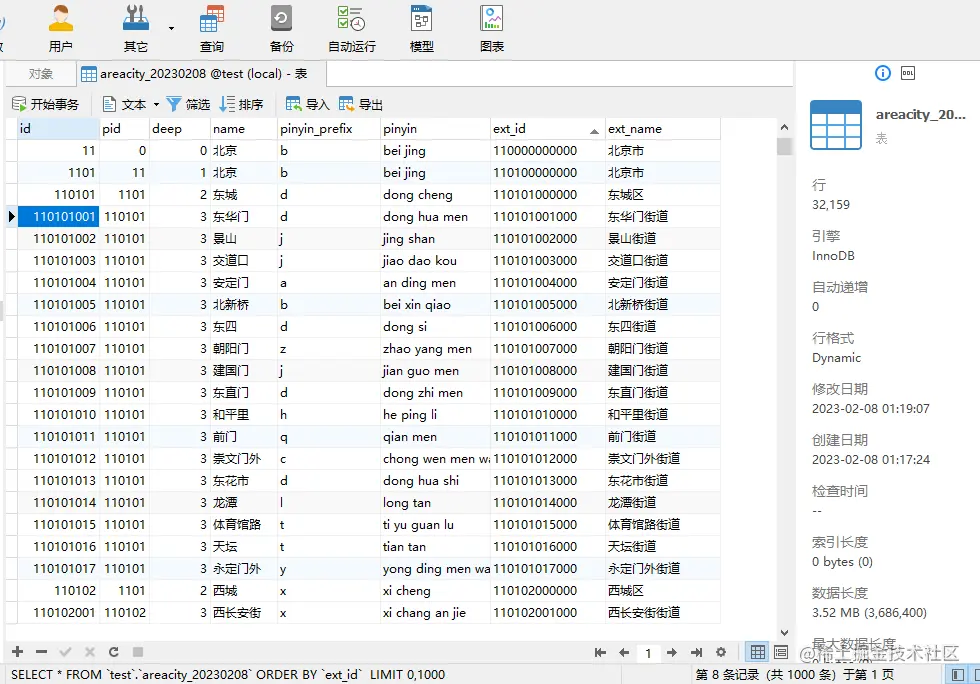Select the id cell 110102
This screenshot has height=684, width=980.
(x=58, y=590)
